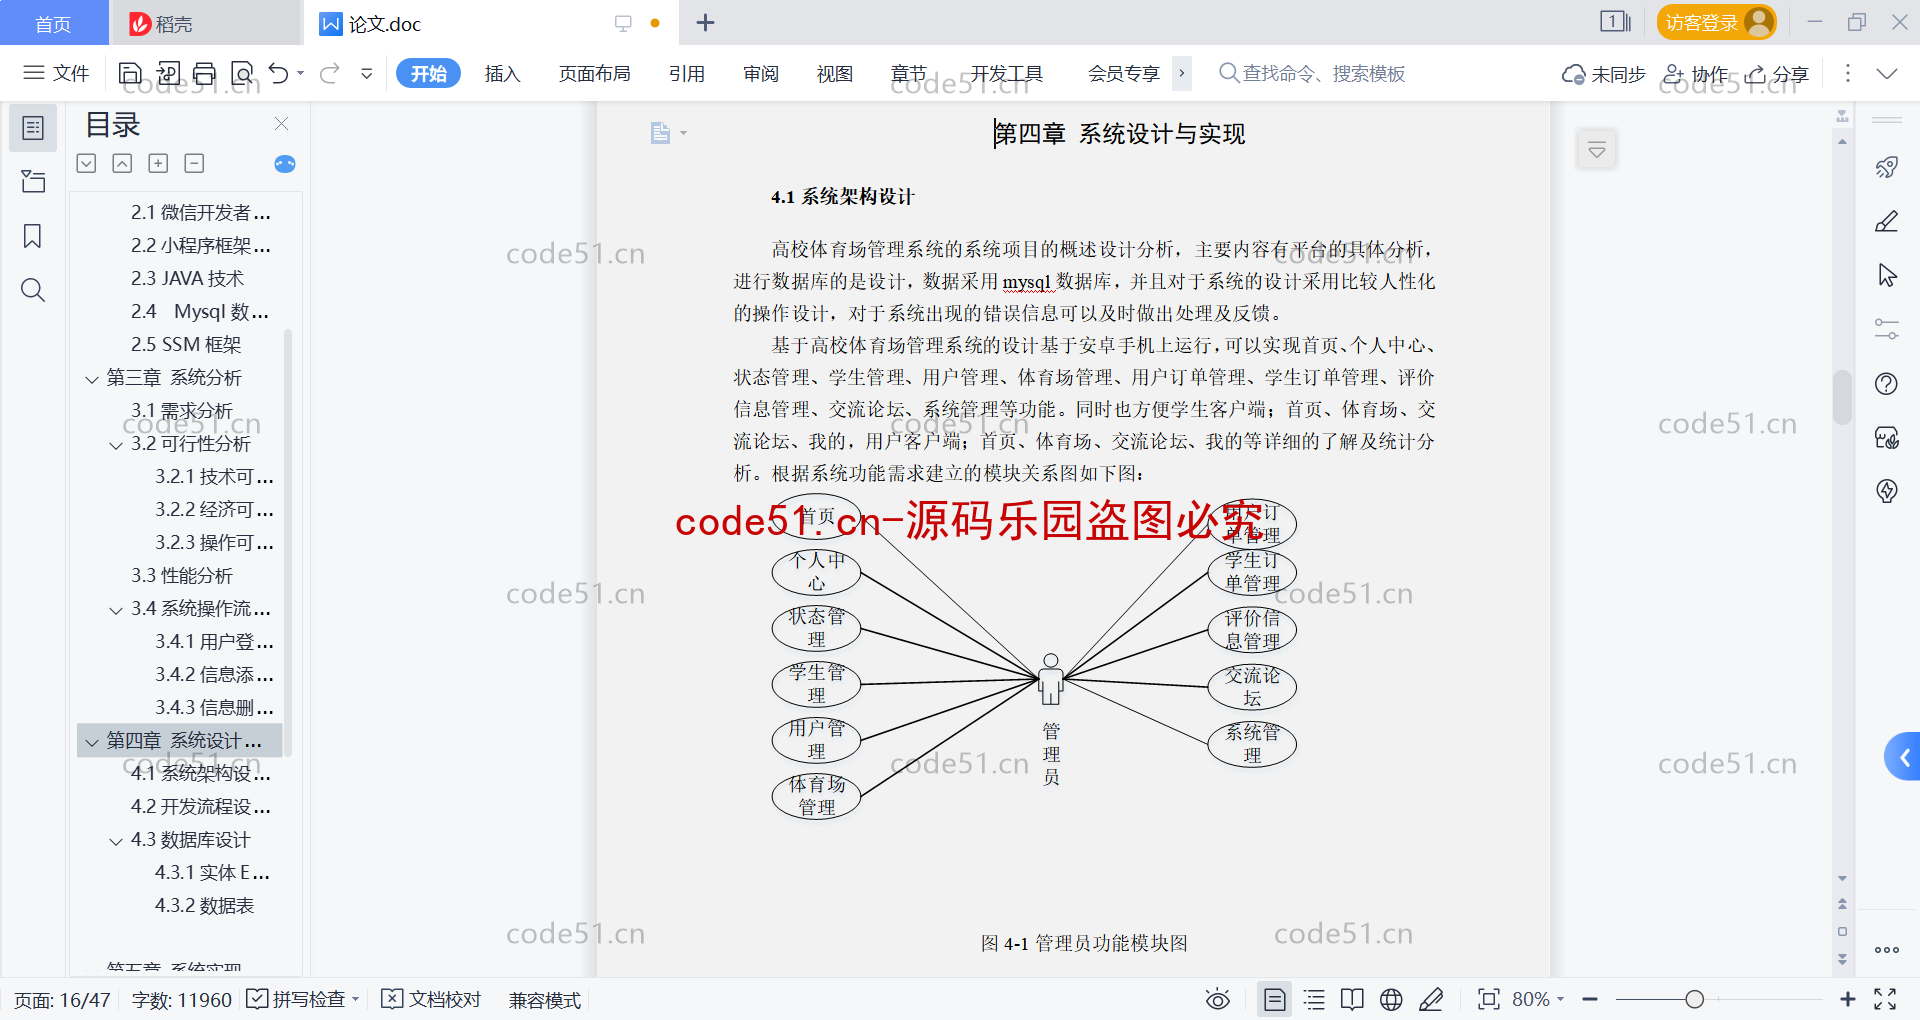Image resolution: width=1920 pixels, height=1020 pixels.
Task: Enter full screen mode
Action: pos(1885,999)
